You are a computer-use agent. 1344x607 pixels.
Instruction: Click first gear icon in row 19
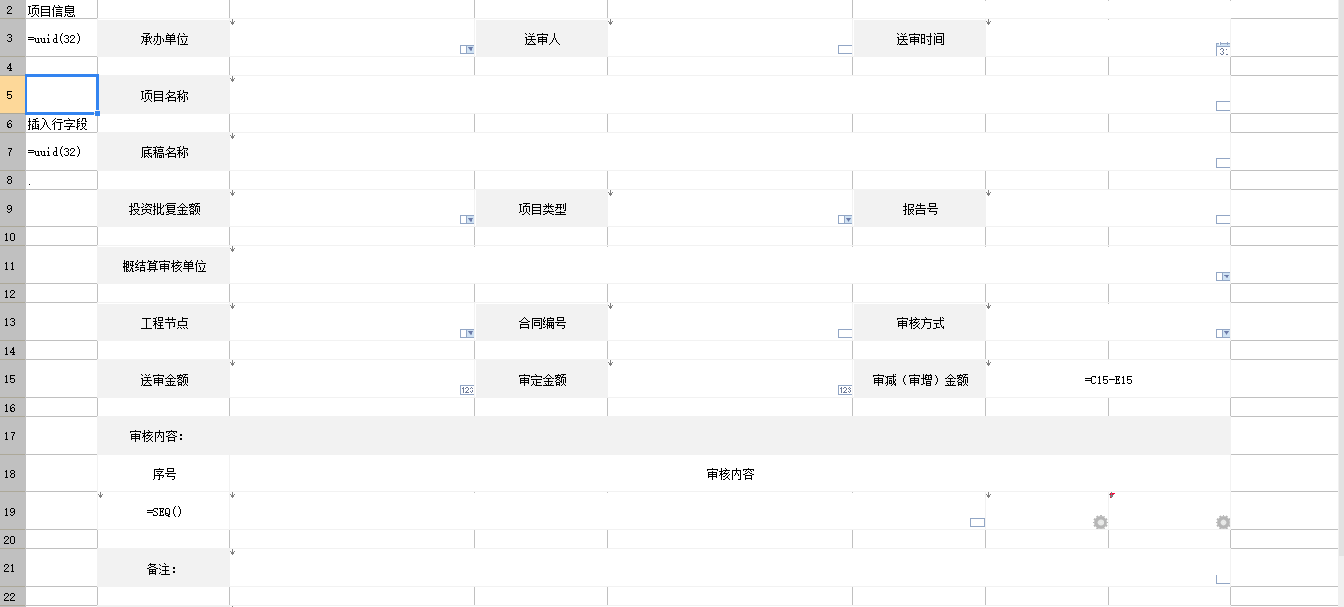tap(1100, 522)
